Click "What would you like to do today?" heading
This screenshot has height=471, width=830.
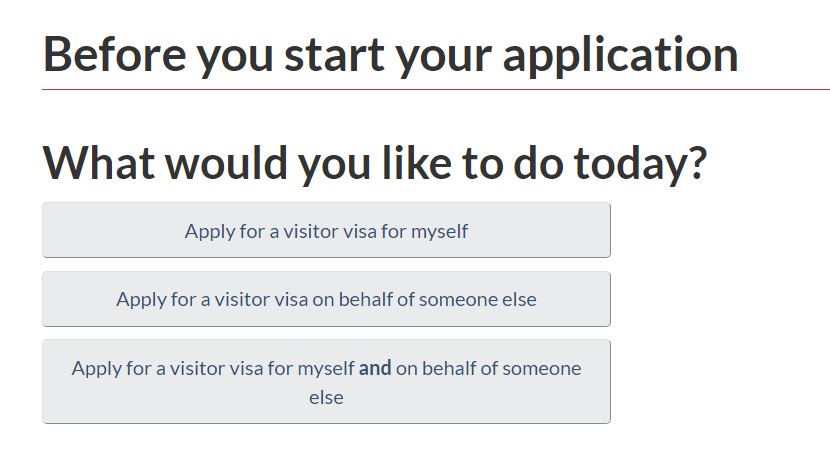[x=375, y=163]
